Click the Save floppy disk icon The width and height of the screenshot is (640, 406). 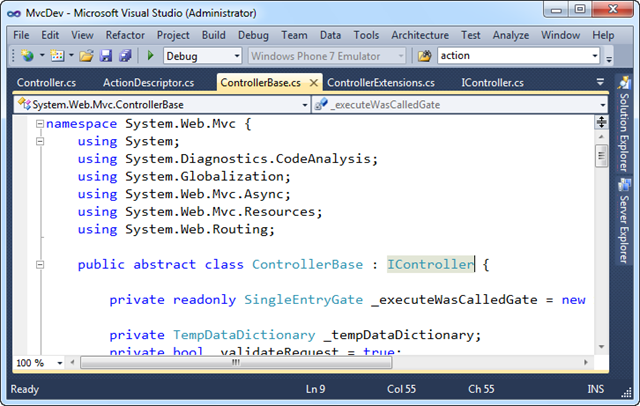106,55
